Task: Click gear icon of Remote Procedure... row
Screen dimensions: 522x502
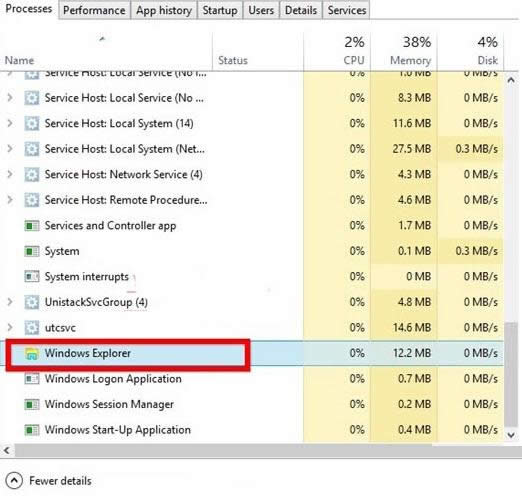Action: point(32,200)
